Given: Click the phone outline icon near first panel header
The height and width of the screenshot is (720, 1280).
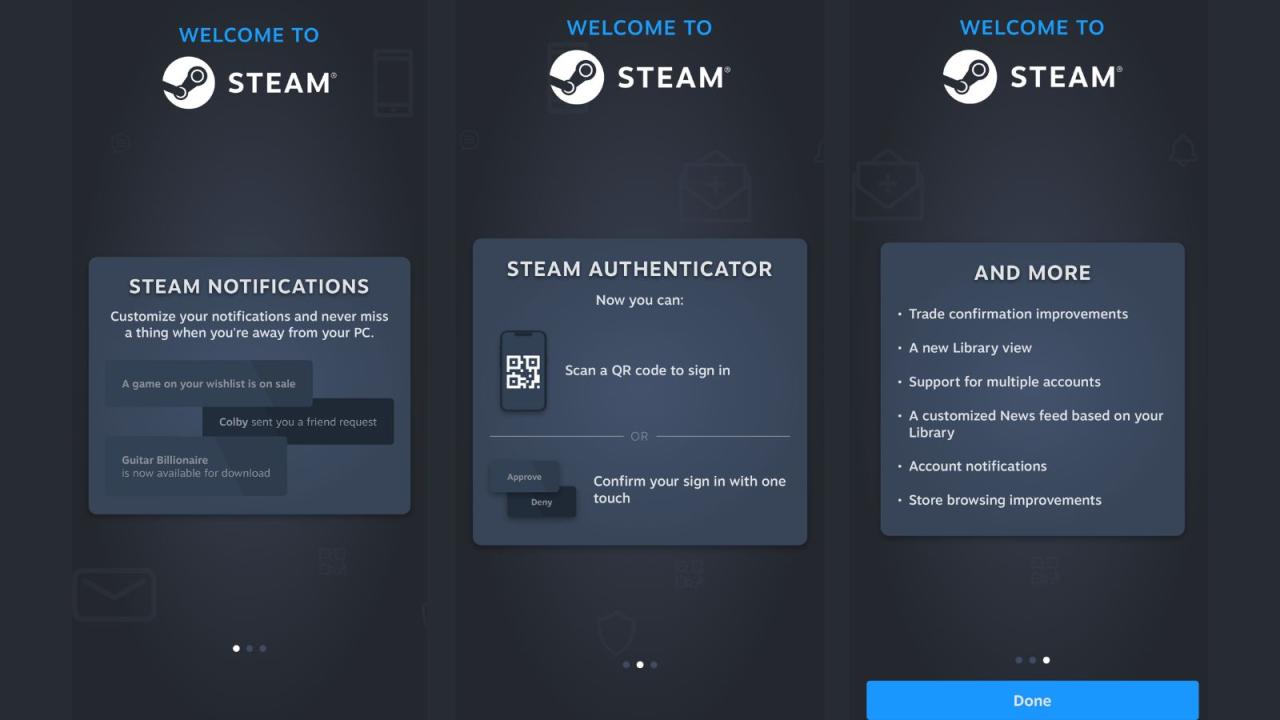Looking at the screenshot, I should click(393, 83).
